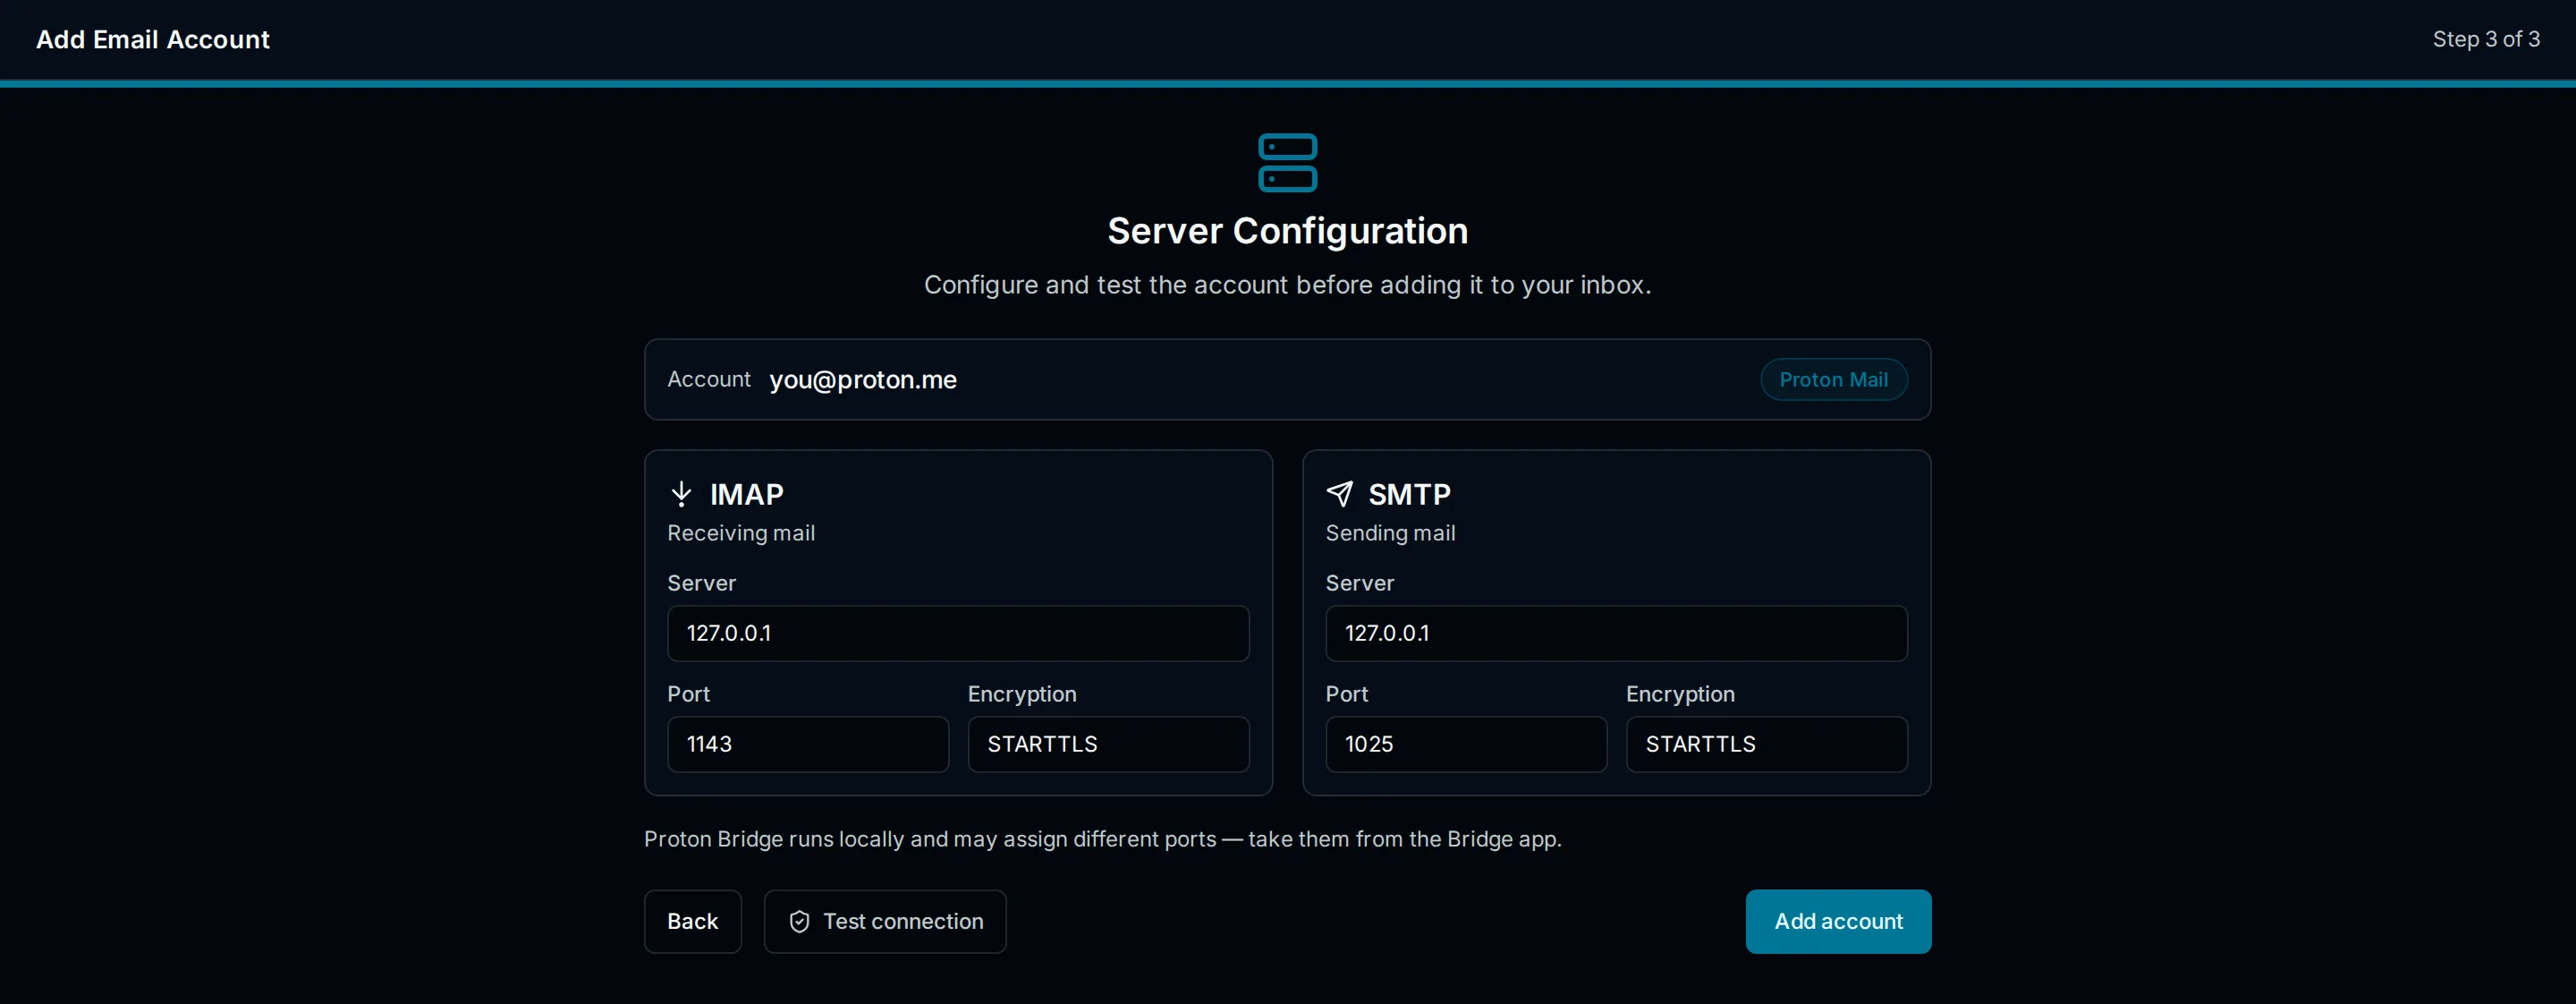Image resolution: width=2576 pixels, height=1004 pixels.
Task: Click the IMAP download arrow icon
Action: point(681,494)
